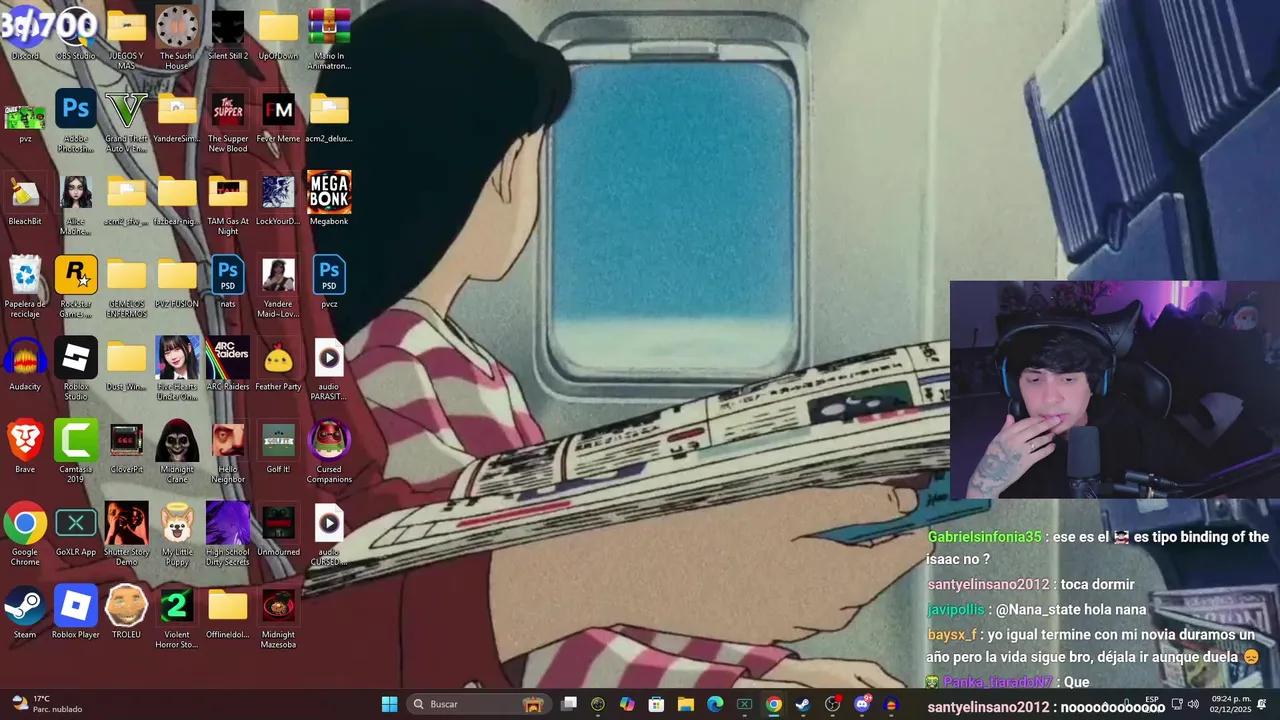The width and height of the screenshot is (1280, 720).
Task: Select the Silent Still 2 shortcut
Action: click(228, 34)
